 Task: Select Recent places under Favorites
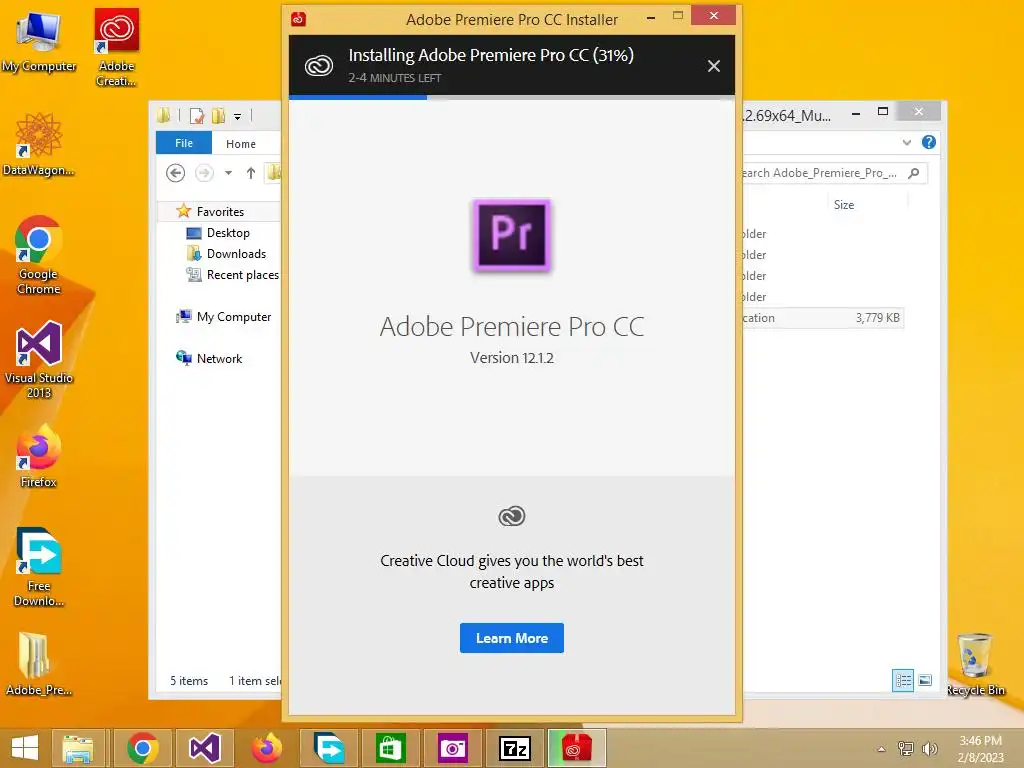point(242,275)
